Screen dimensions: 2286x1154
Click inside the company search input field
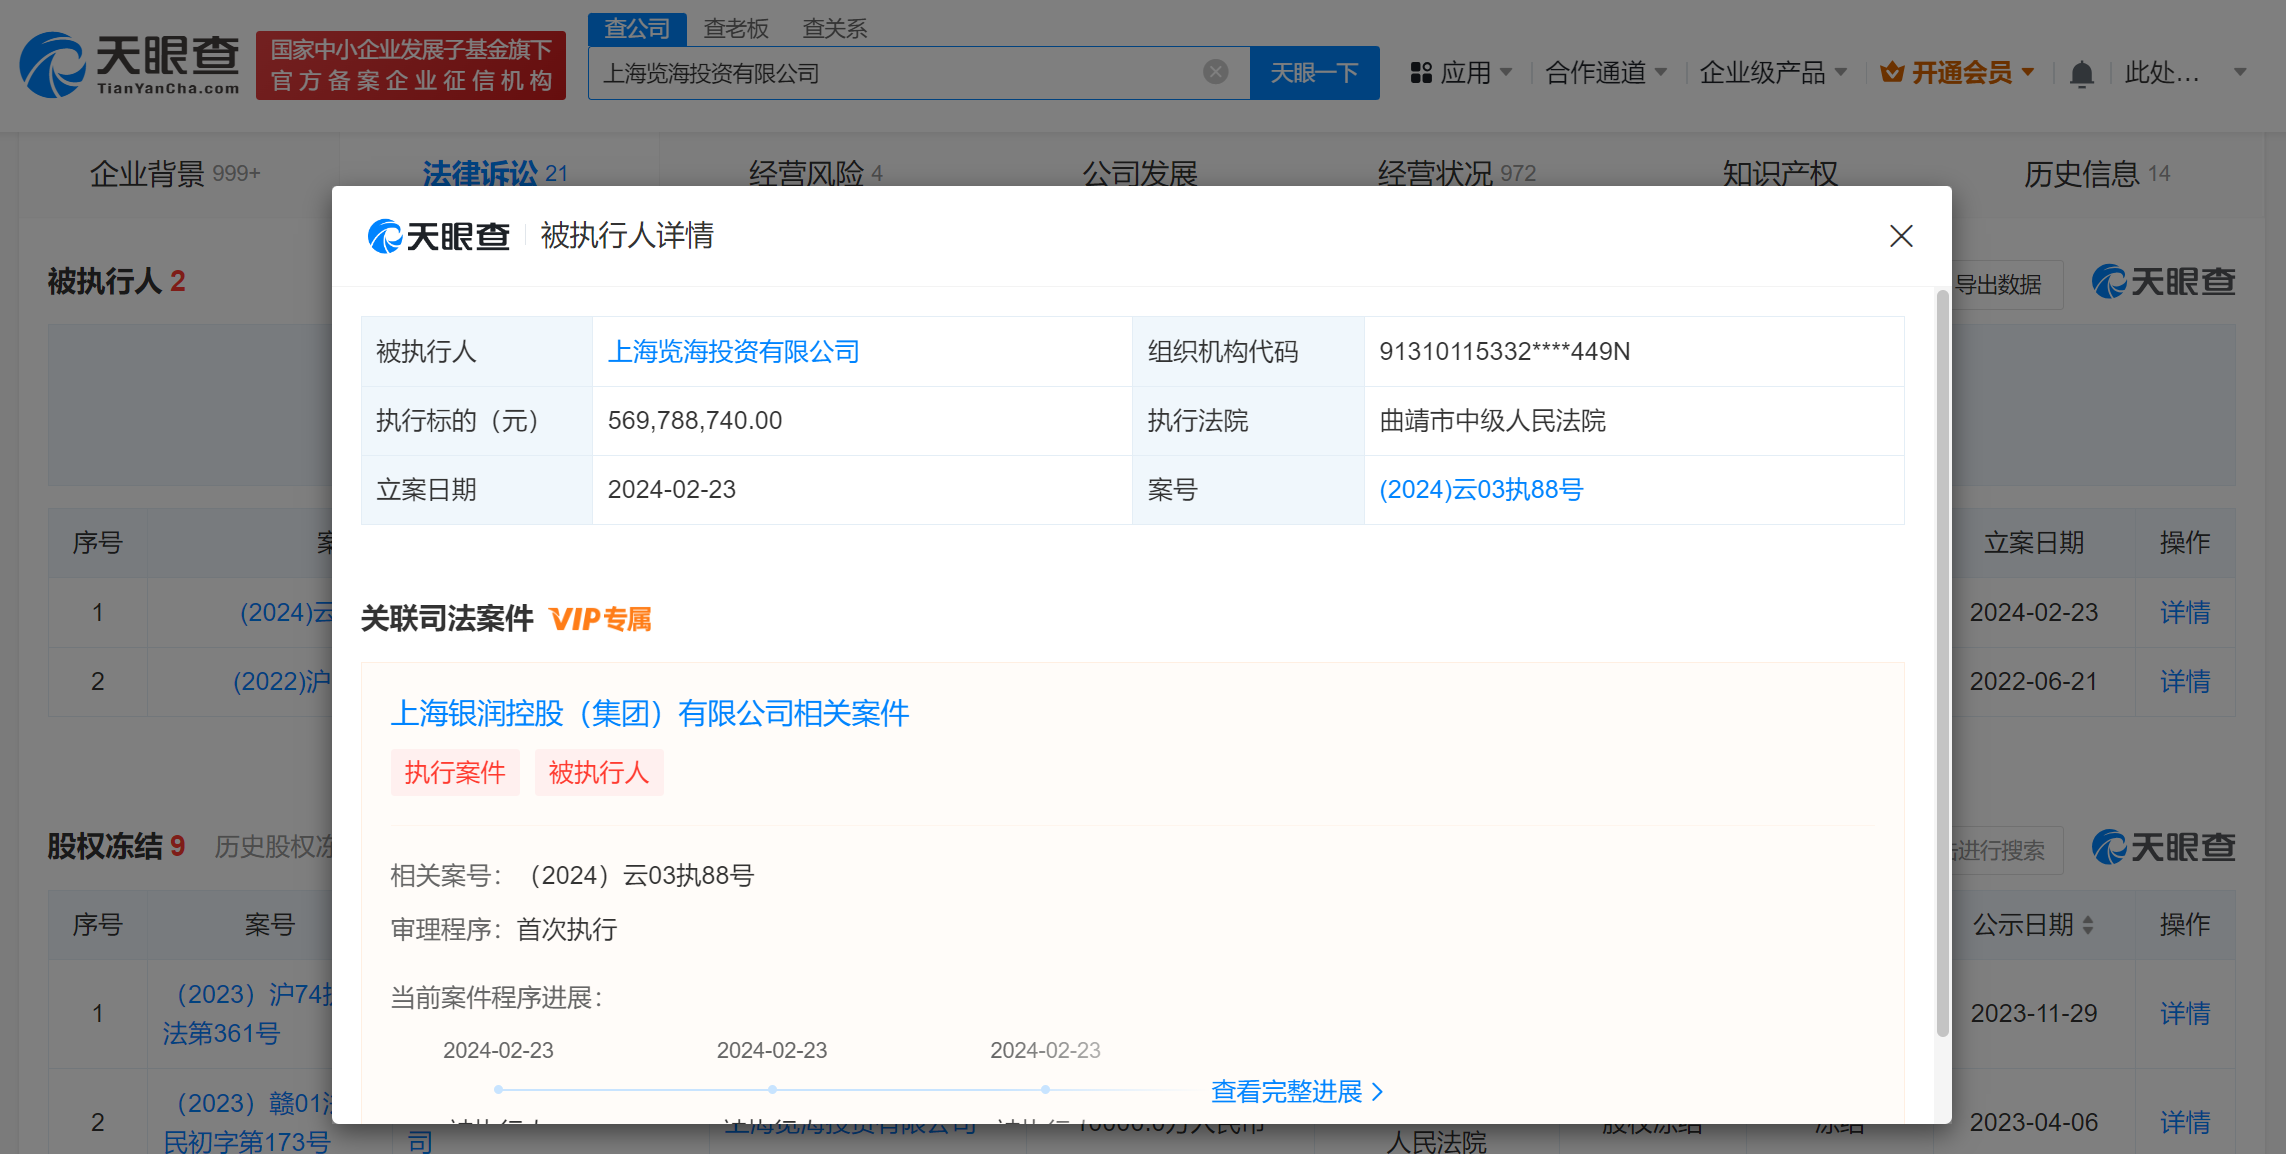coord(900,72)
